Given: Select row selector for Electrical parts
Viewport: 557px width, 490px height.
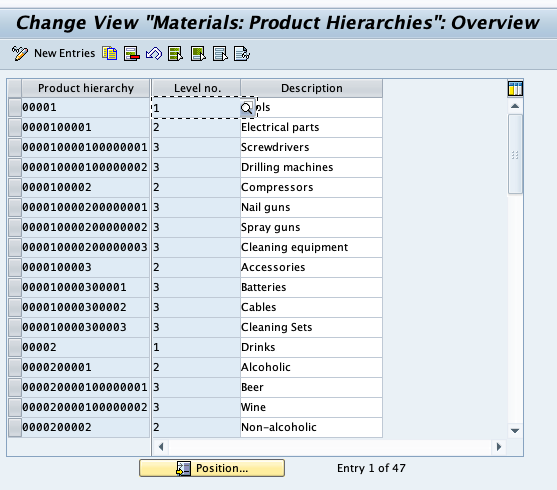Looking at the screenshot, I should click(x=15, y=128).
